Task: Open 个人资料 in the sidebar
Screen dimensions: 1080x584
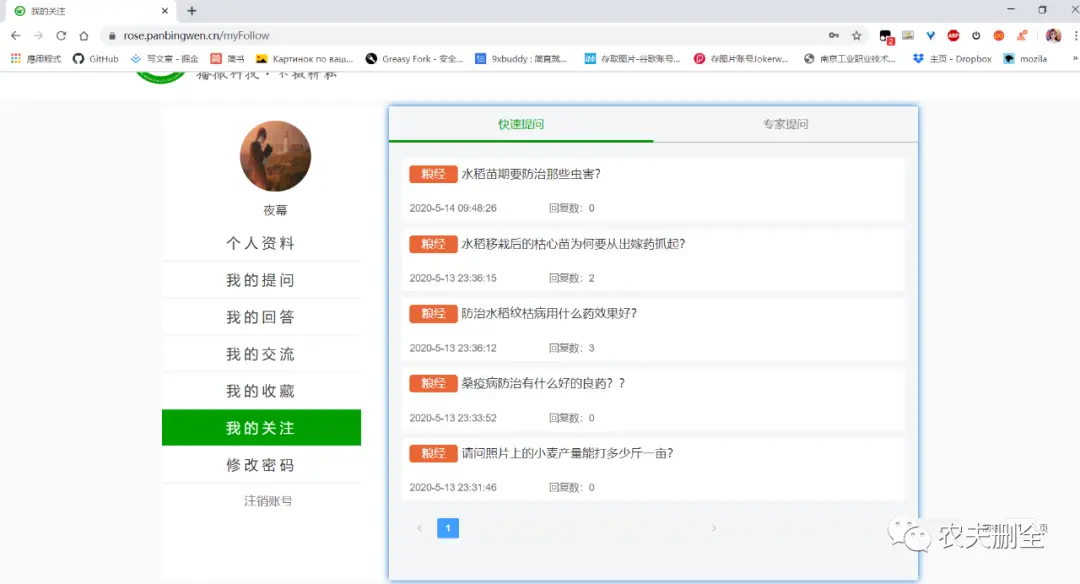Action: click(x=261, y=243)
